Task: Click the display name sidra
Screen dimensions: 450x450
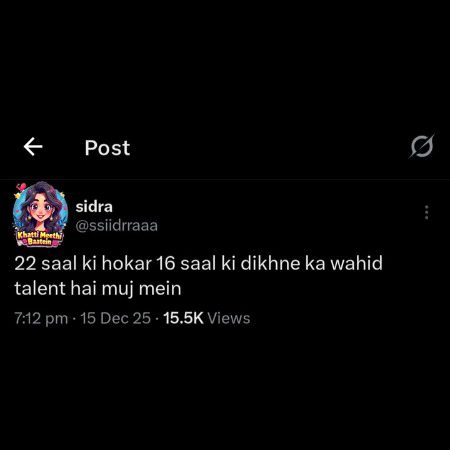Action: click(x=94, y=207)
